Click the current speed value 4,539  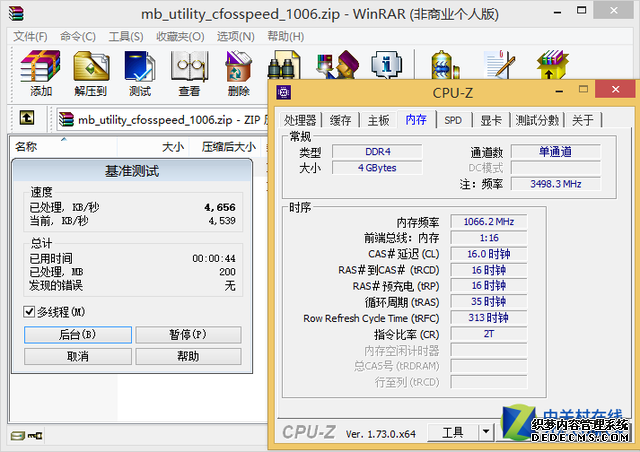(x=222, y=221)
